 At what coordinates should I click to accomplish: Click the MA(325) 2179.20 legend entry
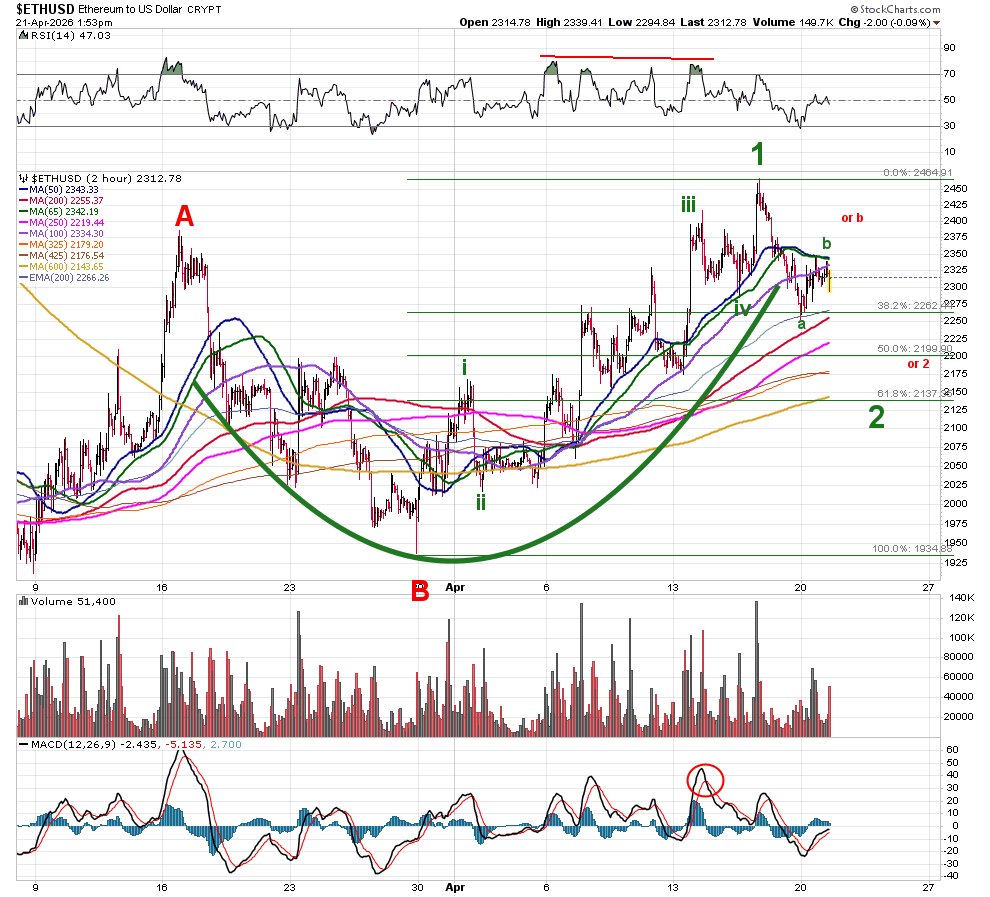pos(61,245)
